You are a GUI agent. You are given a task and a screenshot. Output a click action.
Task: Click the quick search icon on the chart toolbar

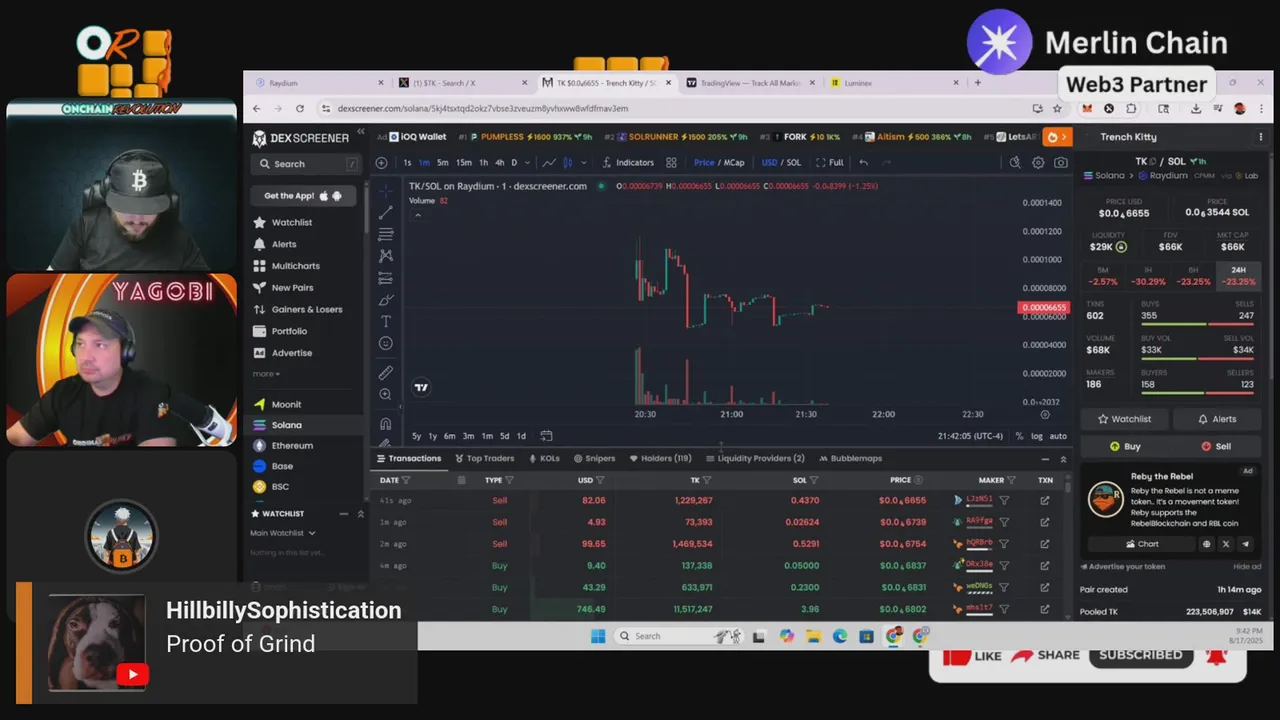click(x=1015, y=162)
